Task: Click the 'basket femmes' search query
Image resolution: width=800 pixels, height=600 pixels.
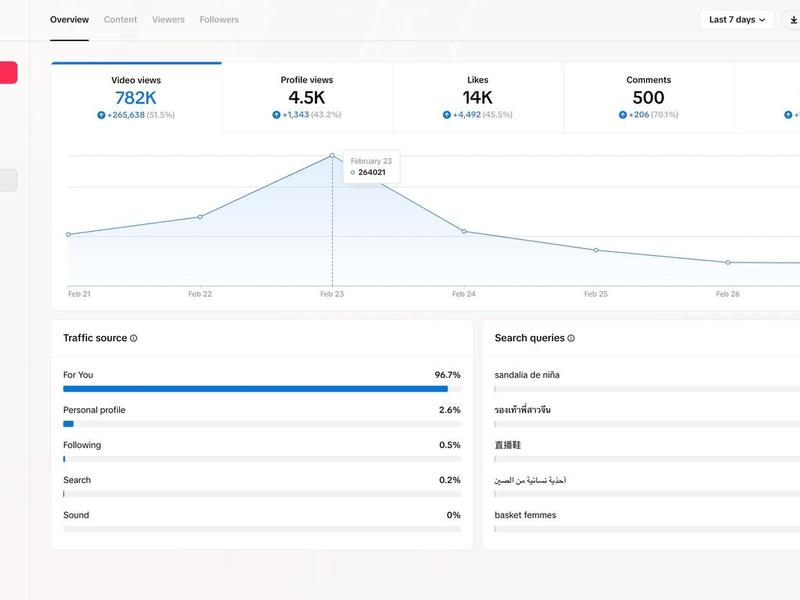Action: point(526,515)
